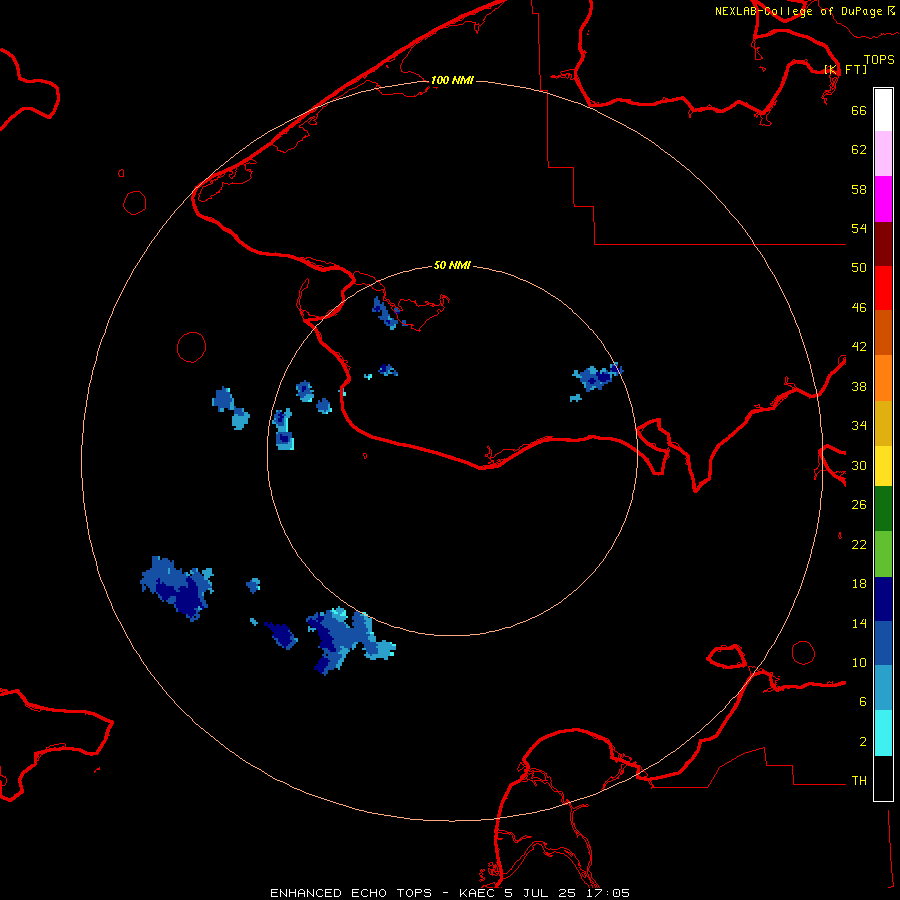Pick the bright orange legend swatch
900x900 pixels.
pyautogui.click(x=883, y=378)
